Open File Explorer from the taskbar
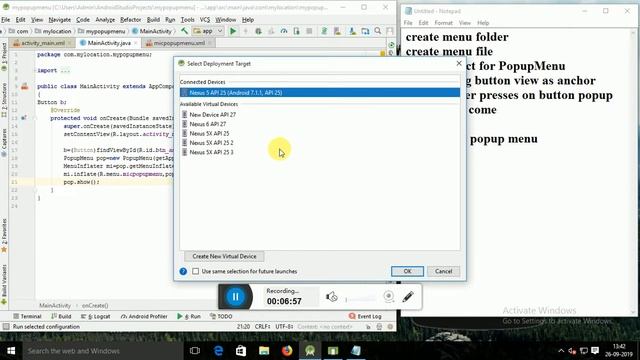 [264, 351]
